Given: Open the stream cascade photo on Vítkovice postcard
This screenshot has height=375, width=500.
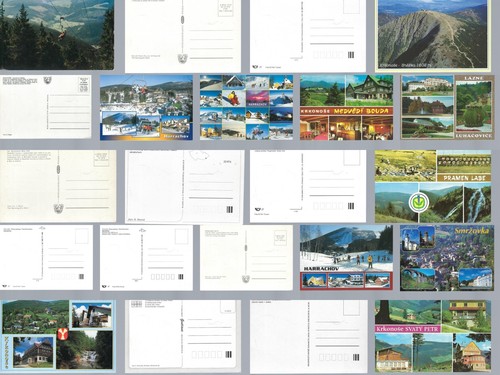Looking at the screenshot, I should (85, 349).
